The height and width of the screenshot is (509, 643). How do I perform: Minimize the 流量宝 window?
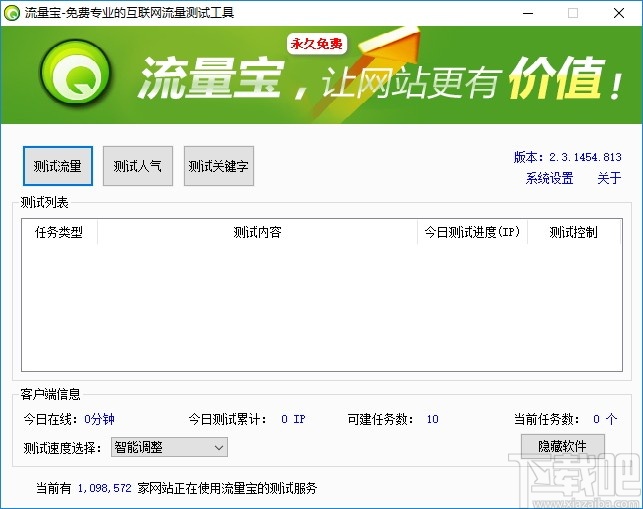point(528,13)
